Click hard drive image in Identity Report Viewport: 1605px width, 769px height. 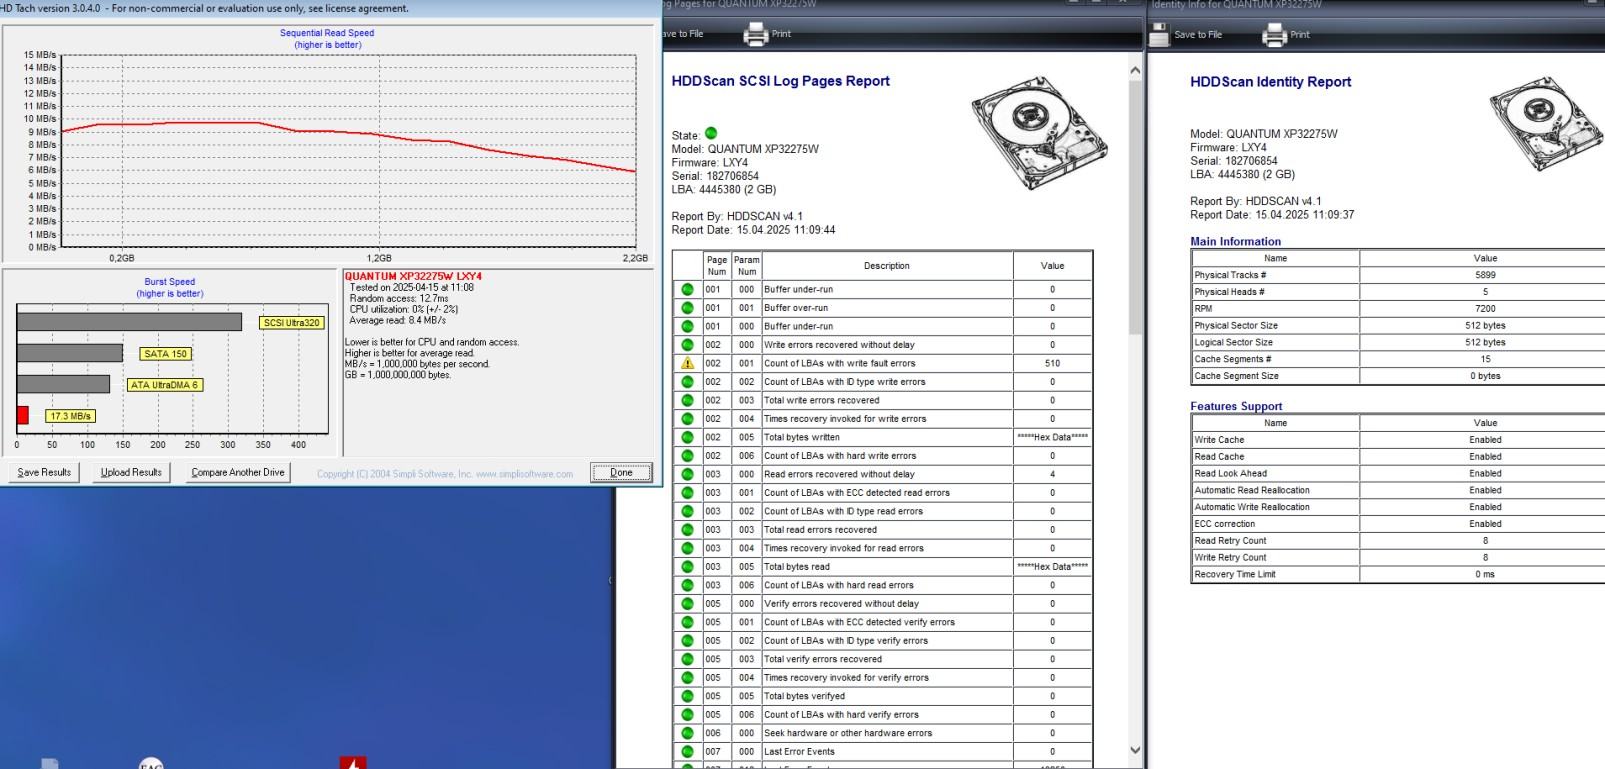coord(1546,125)
